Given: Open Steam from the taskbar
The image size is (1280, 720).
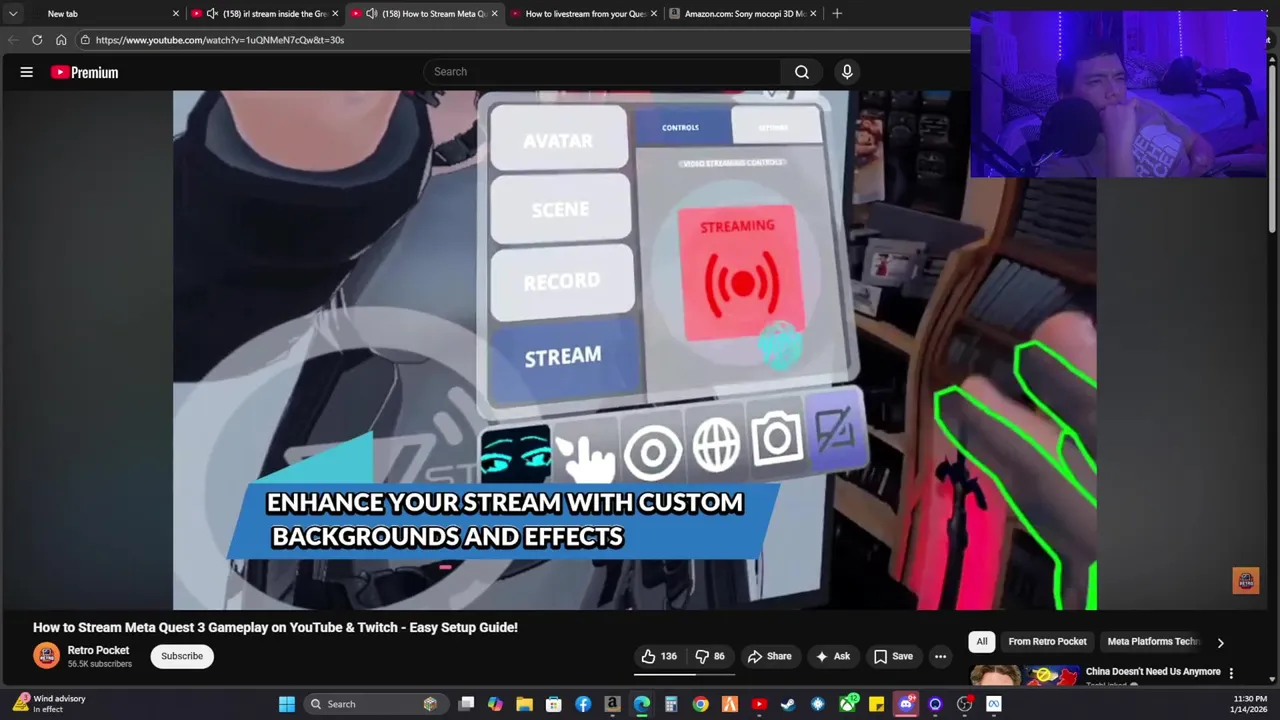Looking at the screenshot, I should (788, 704).
